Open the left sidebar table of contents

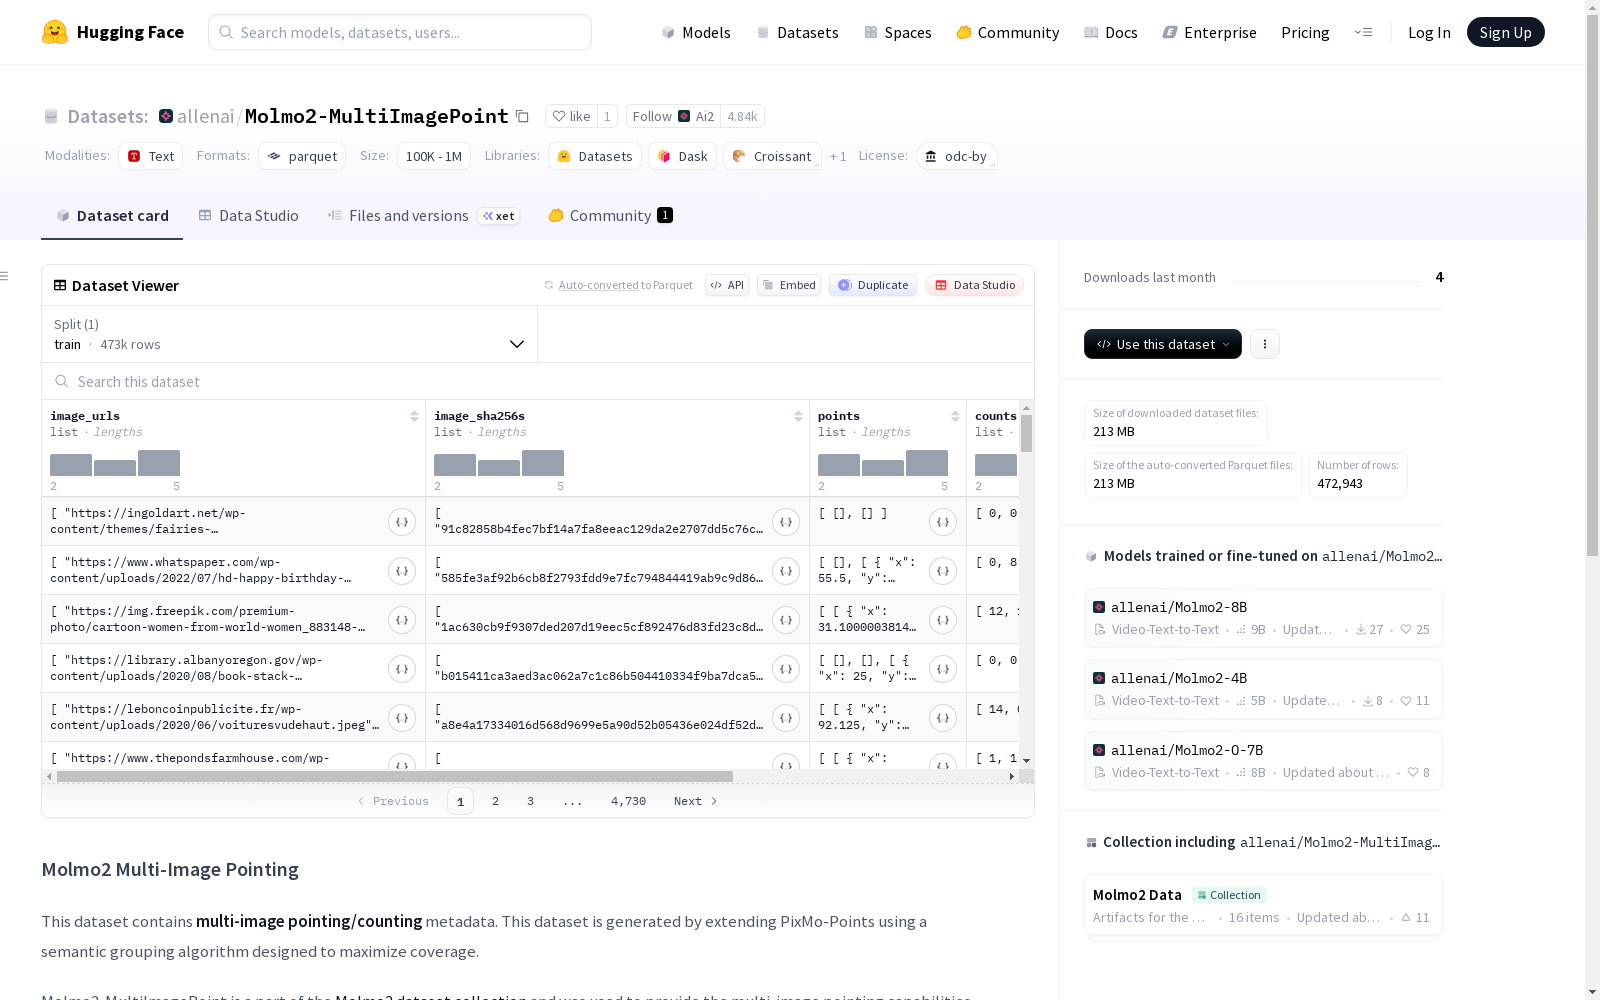[5, 276]
